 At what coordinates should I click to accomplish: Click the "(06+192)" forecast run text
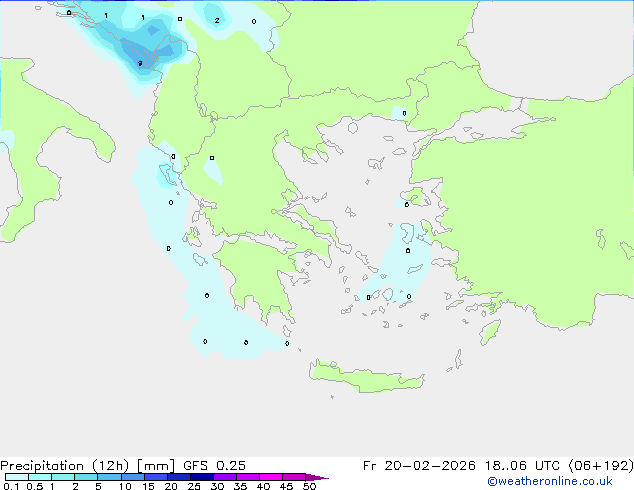pyautogui.click(x=601, y=466)
